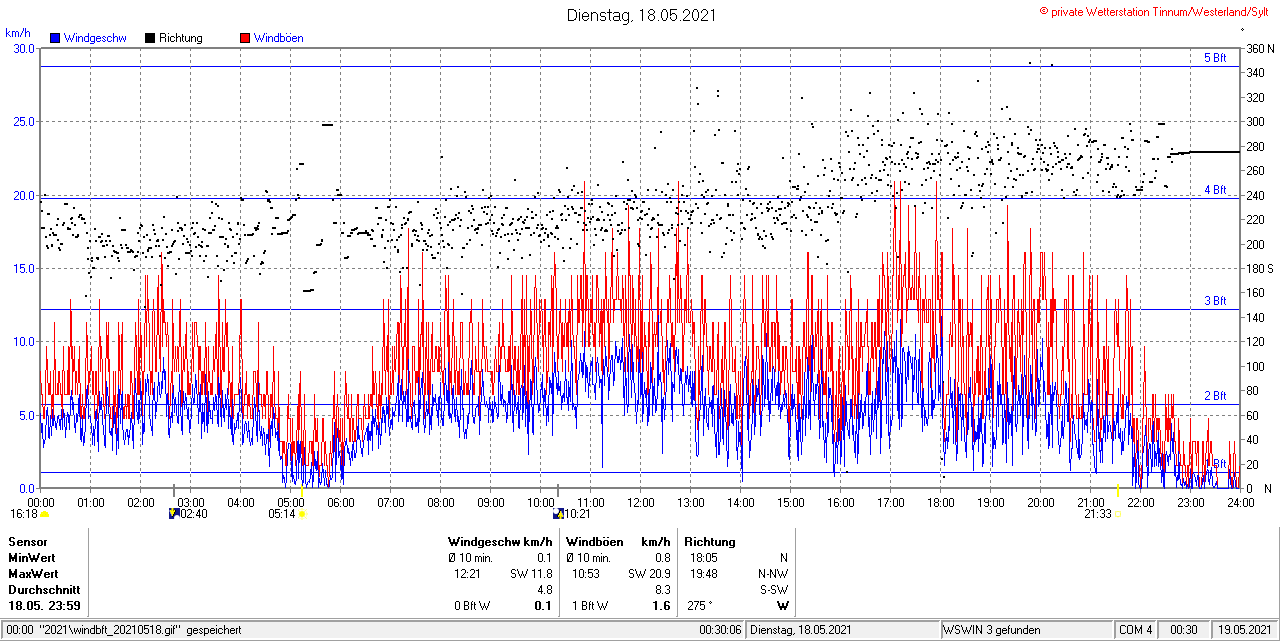The width and height of the screenshot is (1280, 641).
Task: Click the red Windböen legend swatch
Action: coord(245,38)
